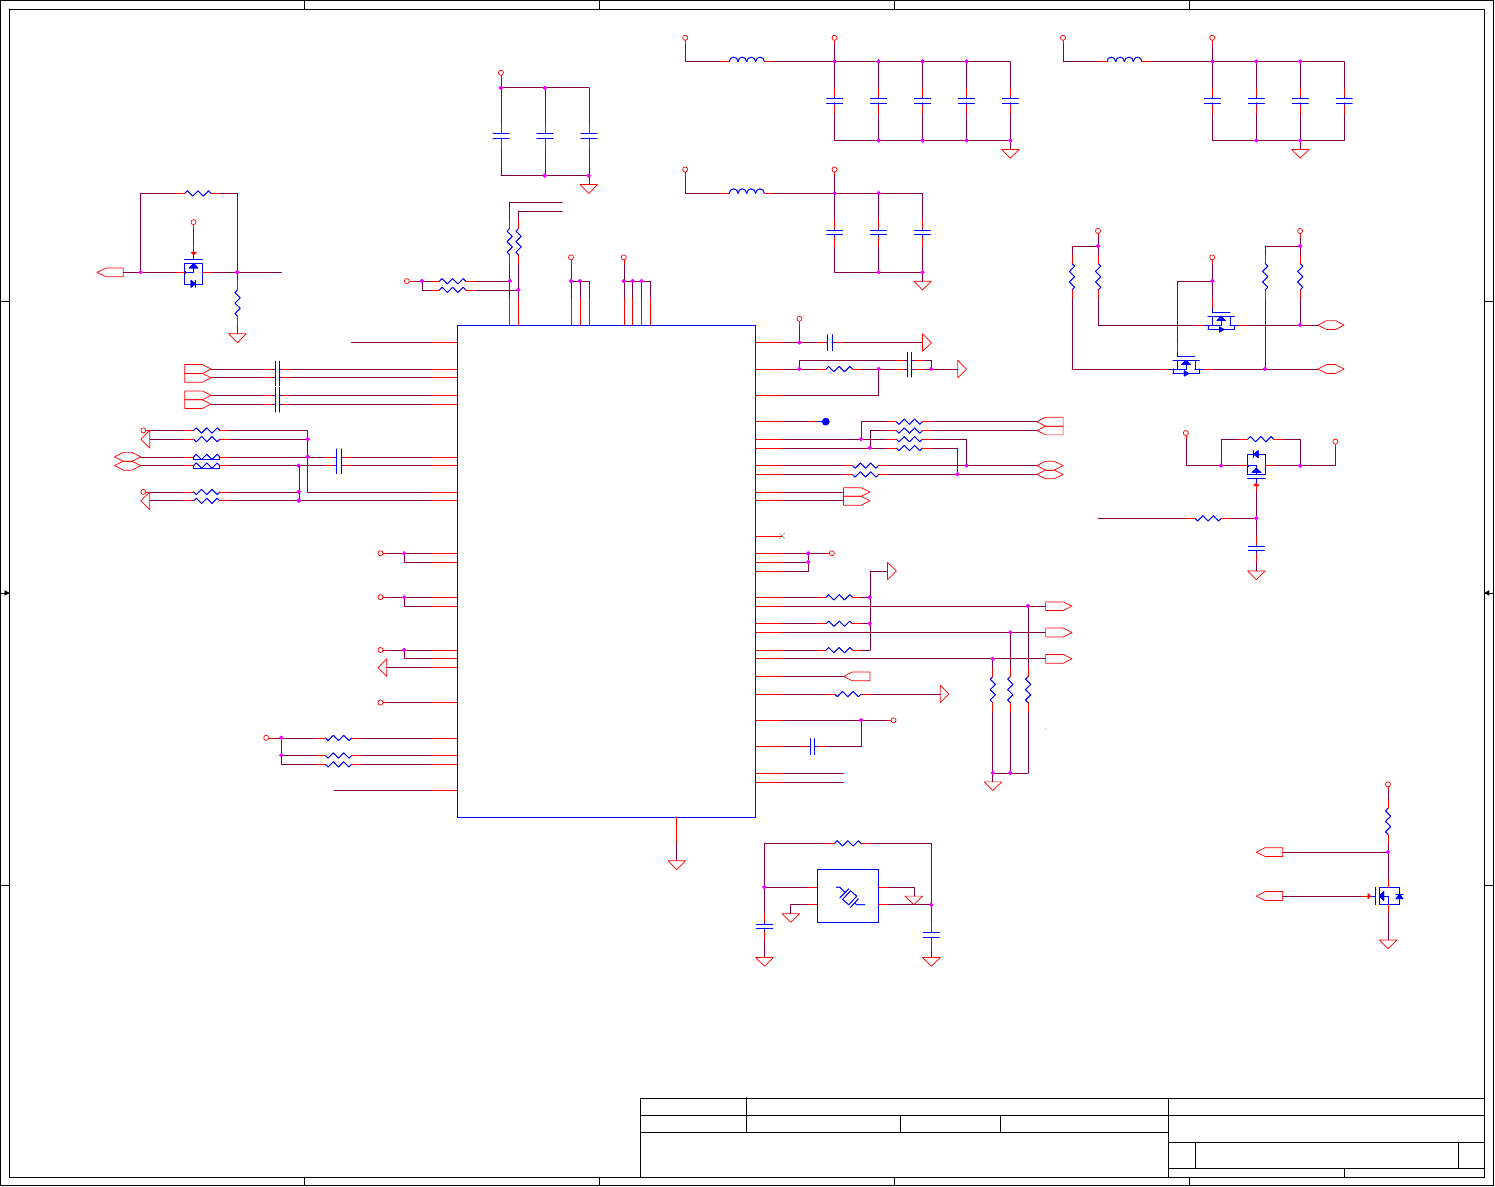Screen dimensions: 1495x1187
Task: Select the feedback resistor above the crystal
Action: [848, 843]
